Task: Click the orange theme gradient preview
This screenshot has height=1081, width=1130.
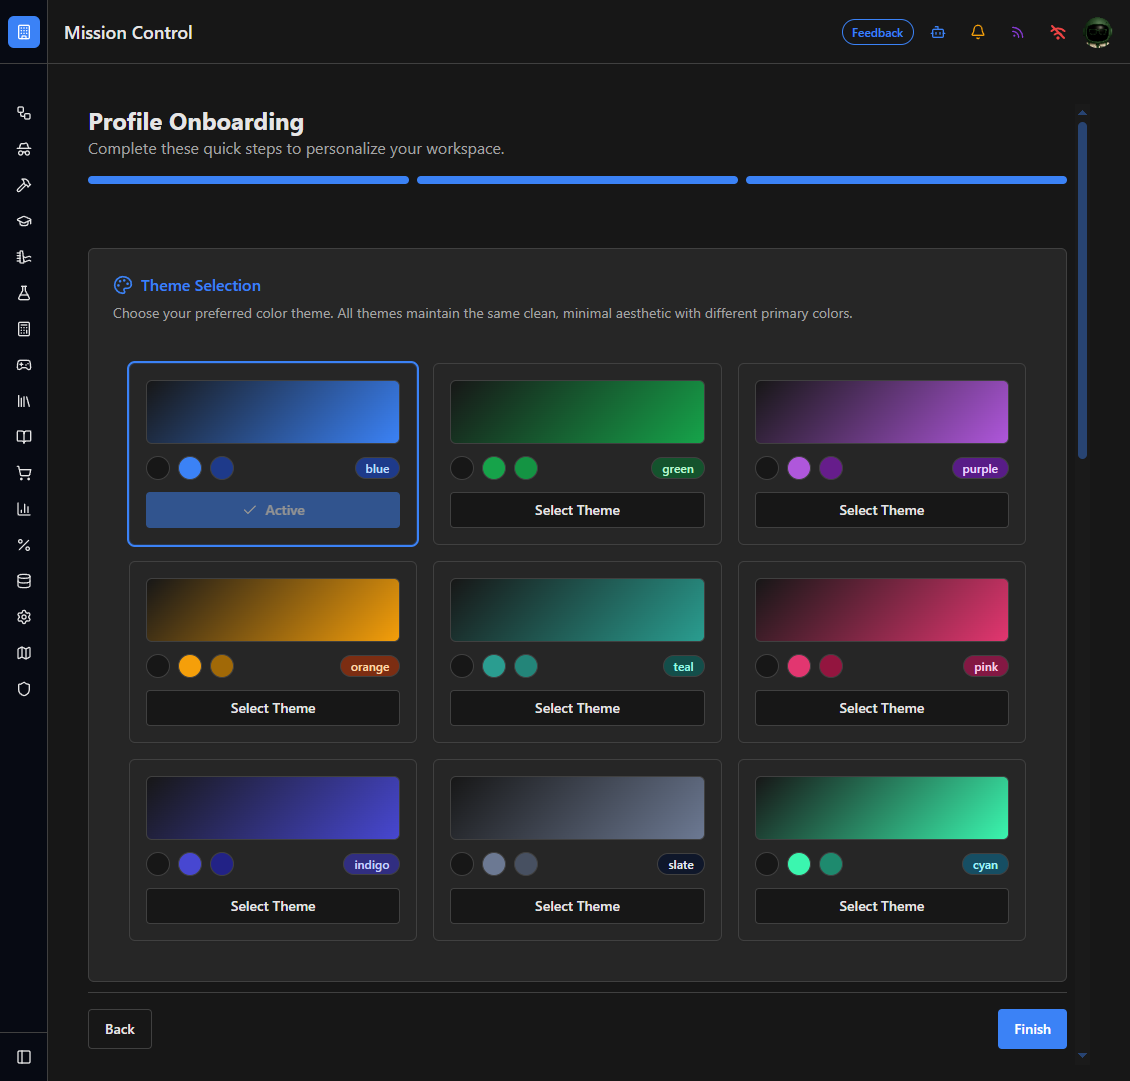Action: click(x=272, y=610)
